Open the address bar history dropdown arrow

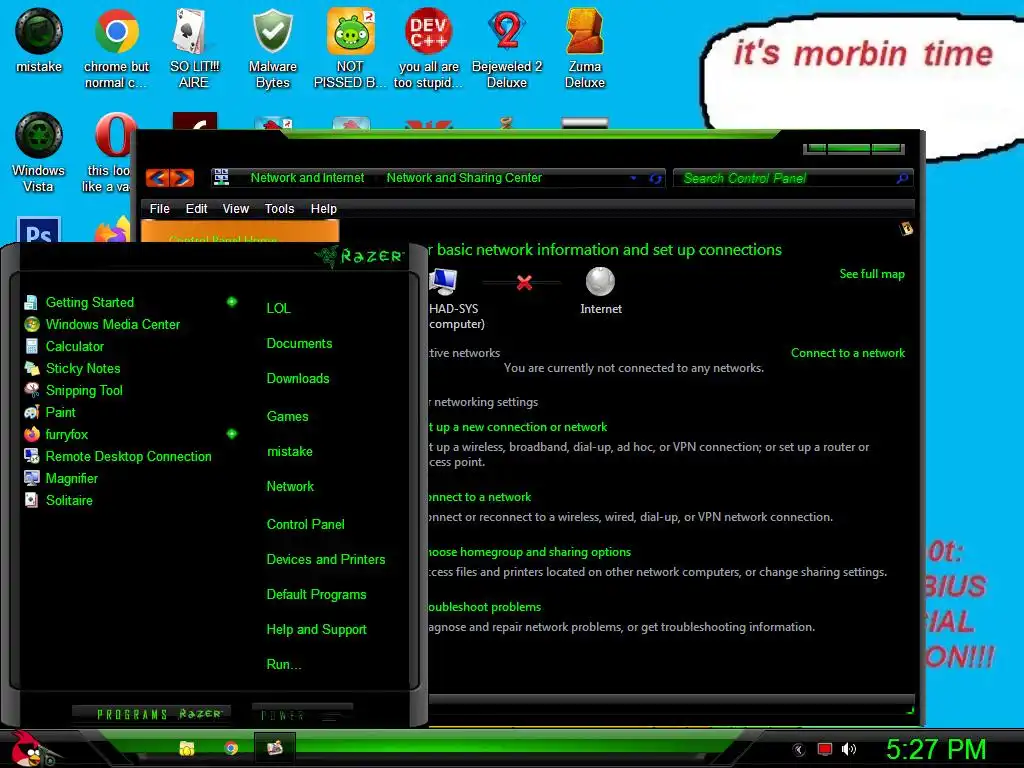(x=633, y=178)
